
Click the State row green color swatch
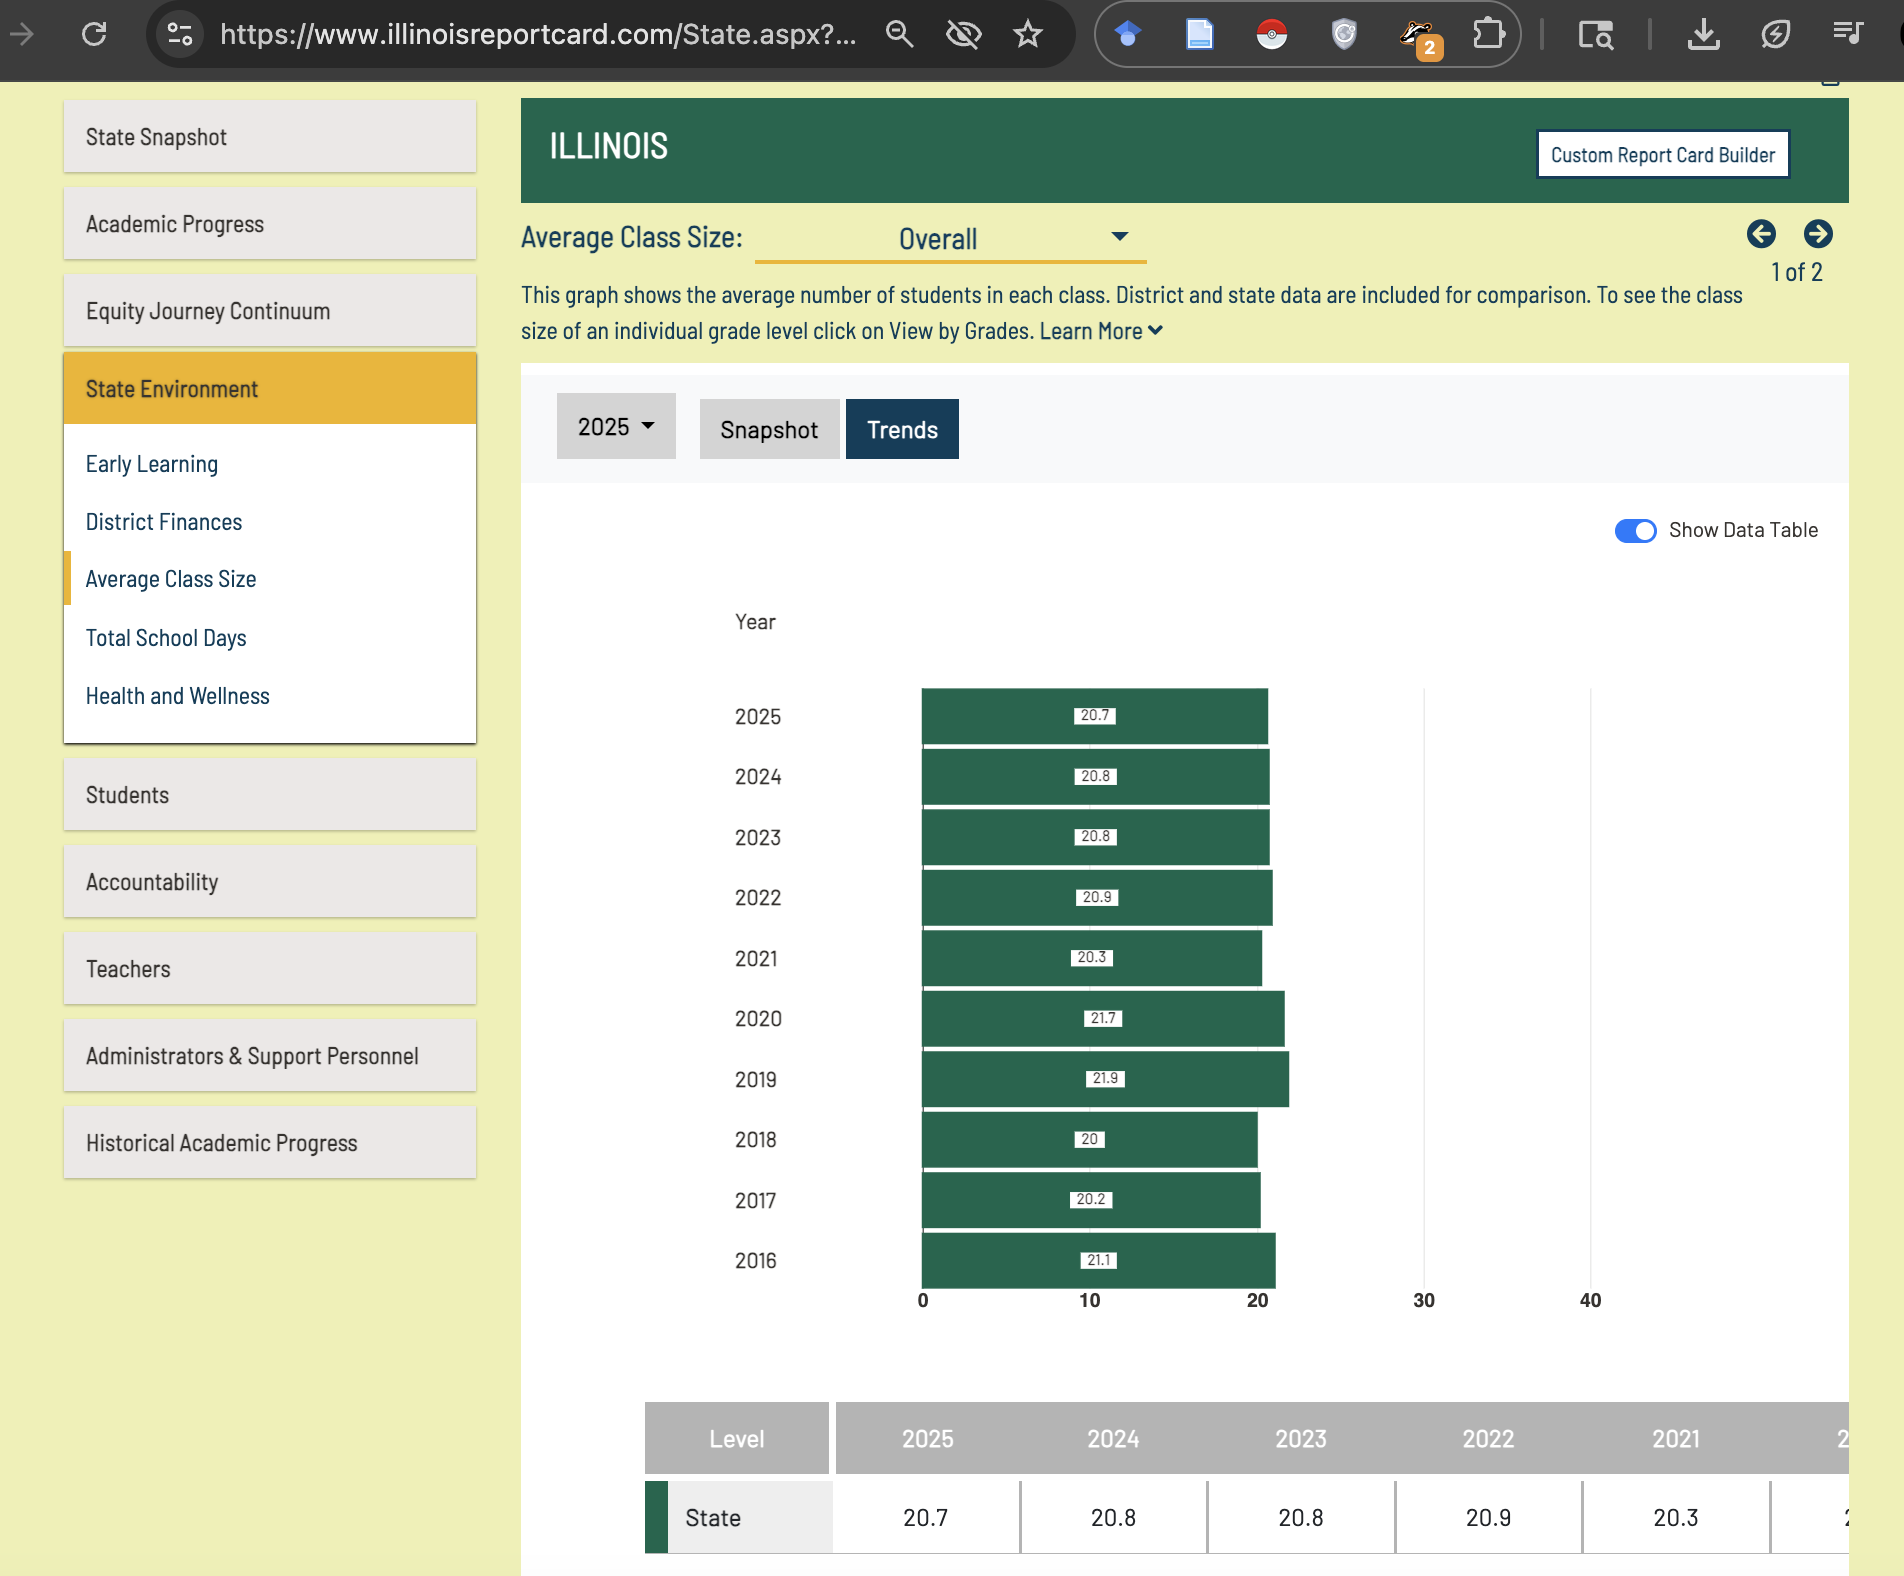(656, 1517)
